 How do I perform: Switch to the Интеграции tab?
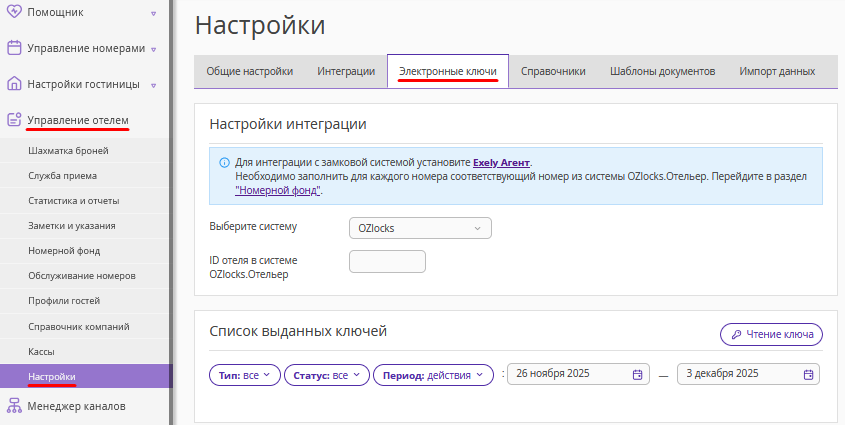point(346,71)
